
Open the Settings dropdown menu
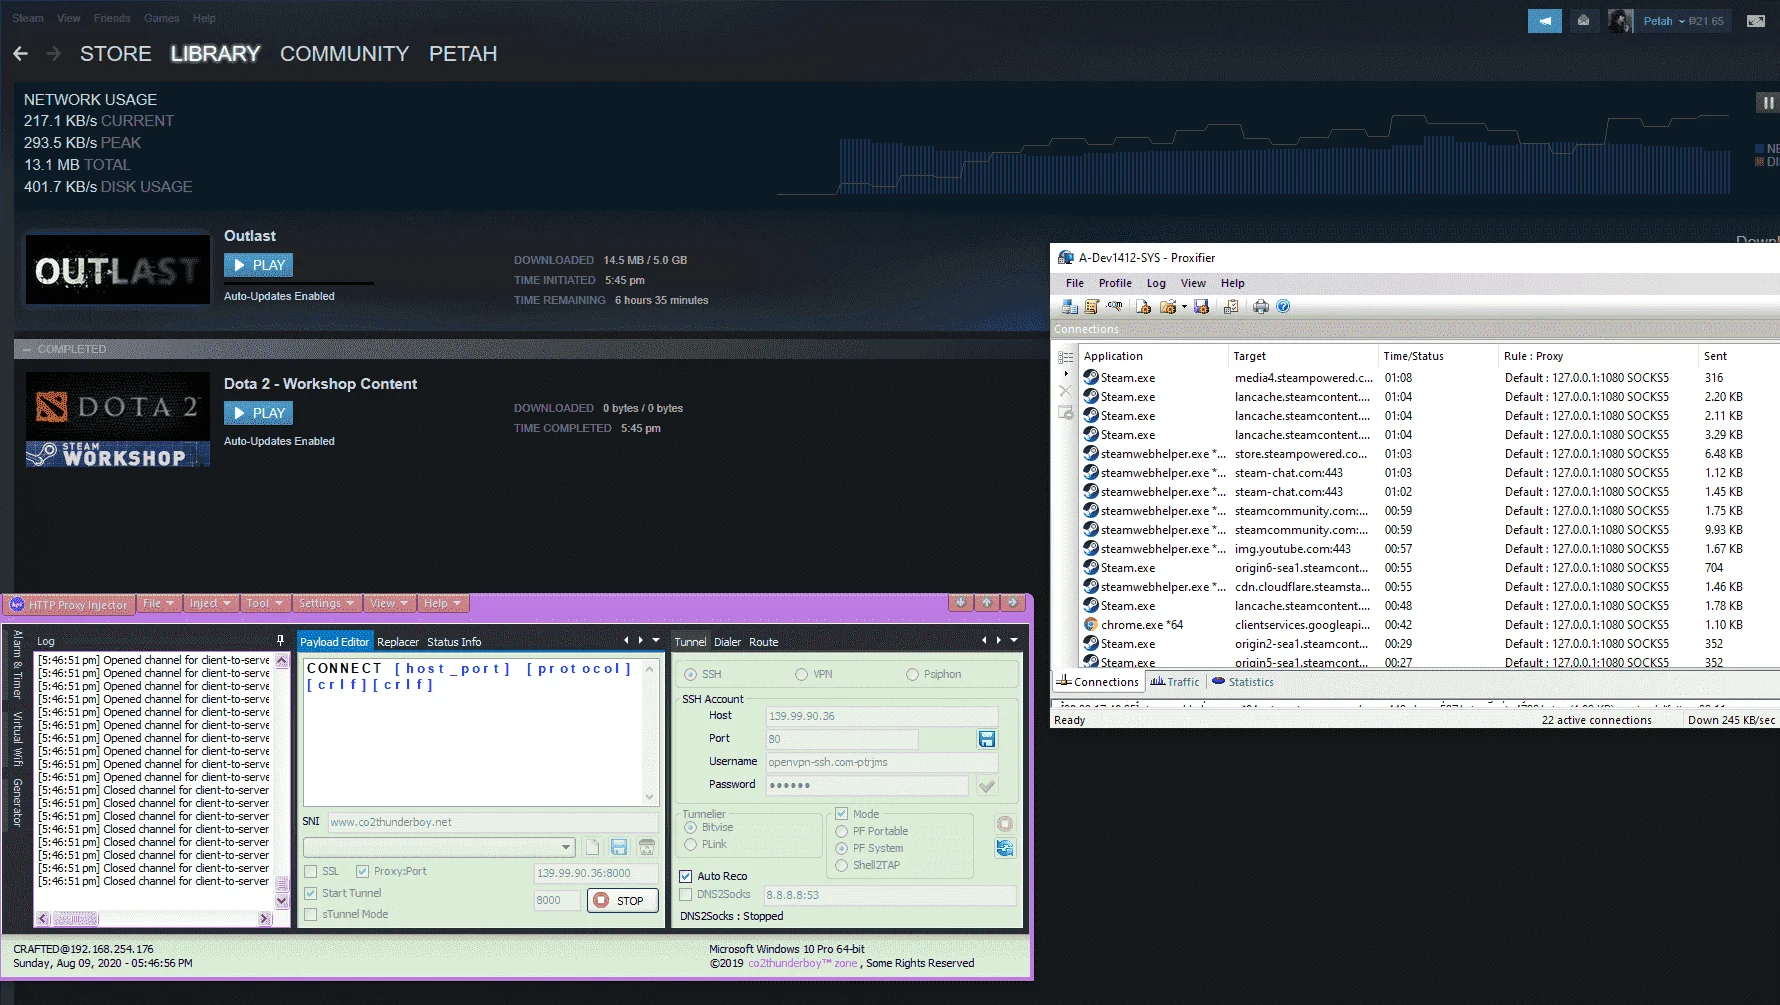(x=327, y=604)
